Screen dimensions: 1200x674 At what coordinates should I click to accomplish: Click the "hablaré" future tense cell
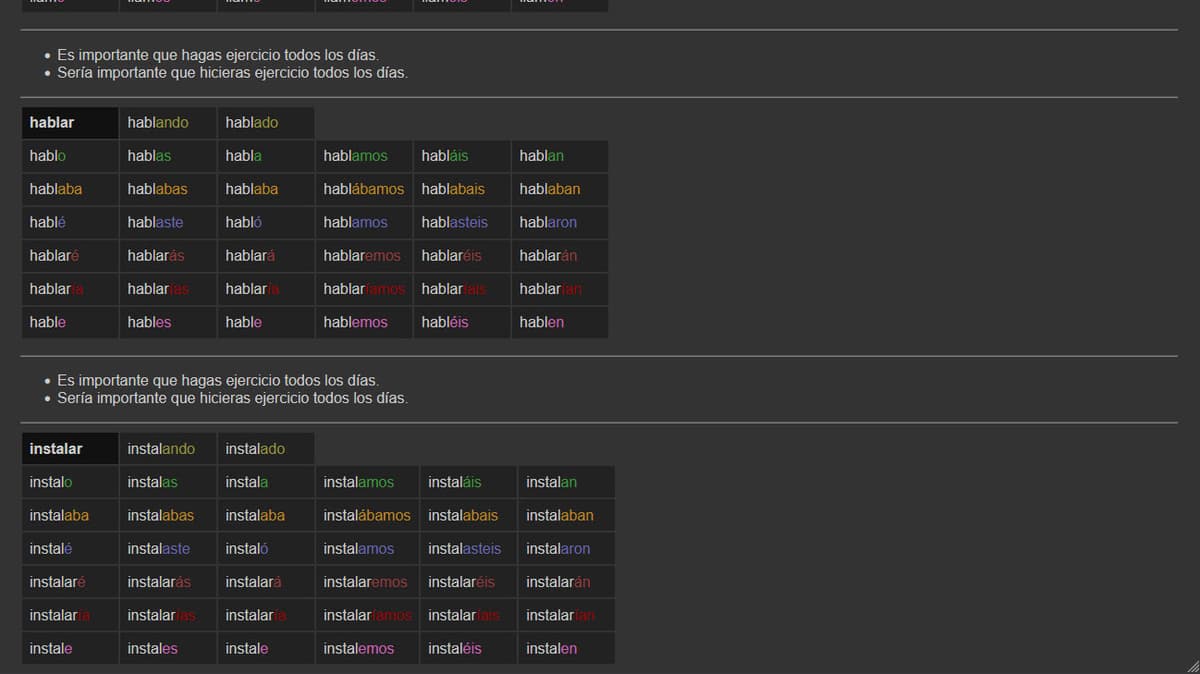[x=69, y=256]
